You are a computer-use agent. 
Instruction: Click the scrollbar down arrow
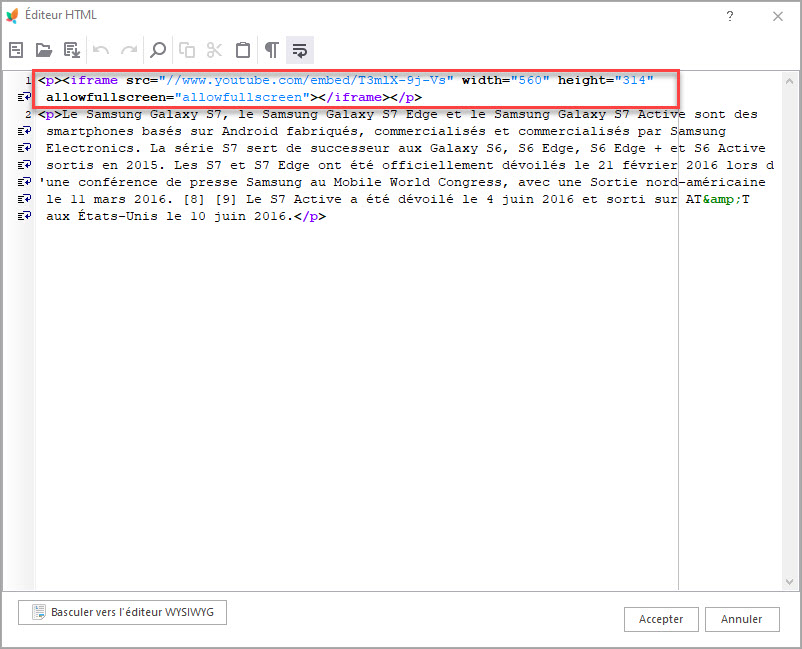pos(789,582)
